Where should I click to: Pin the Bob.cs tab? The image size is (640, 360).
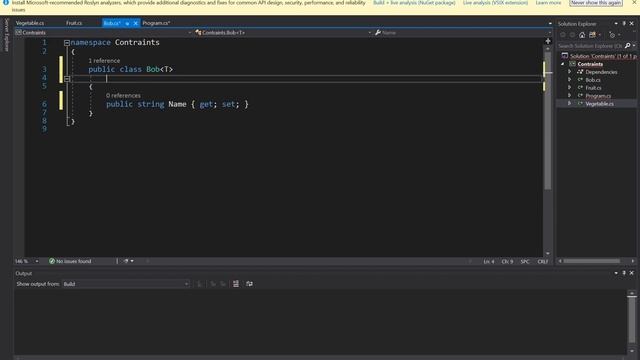[x=127, y=23]
